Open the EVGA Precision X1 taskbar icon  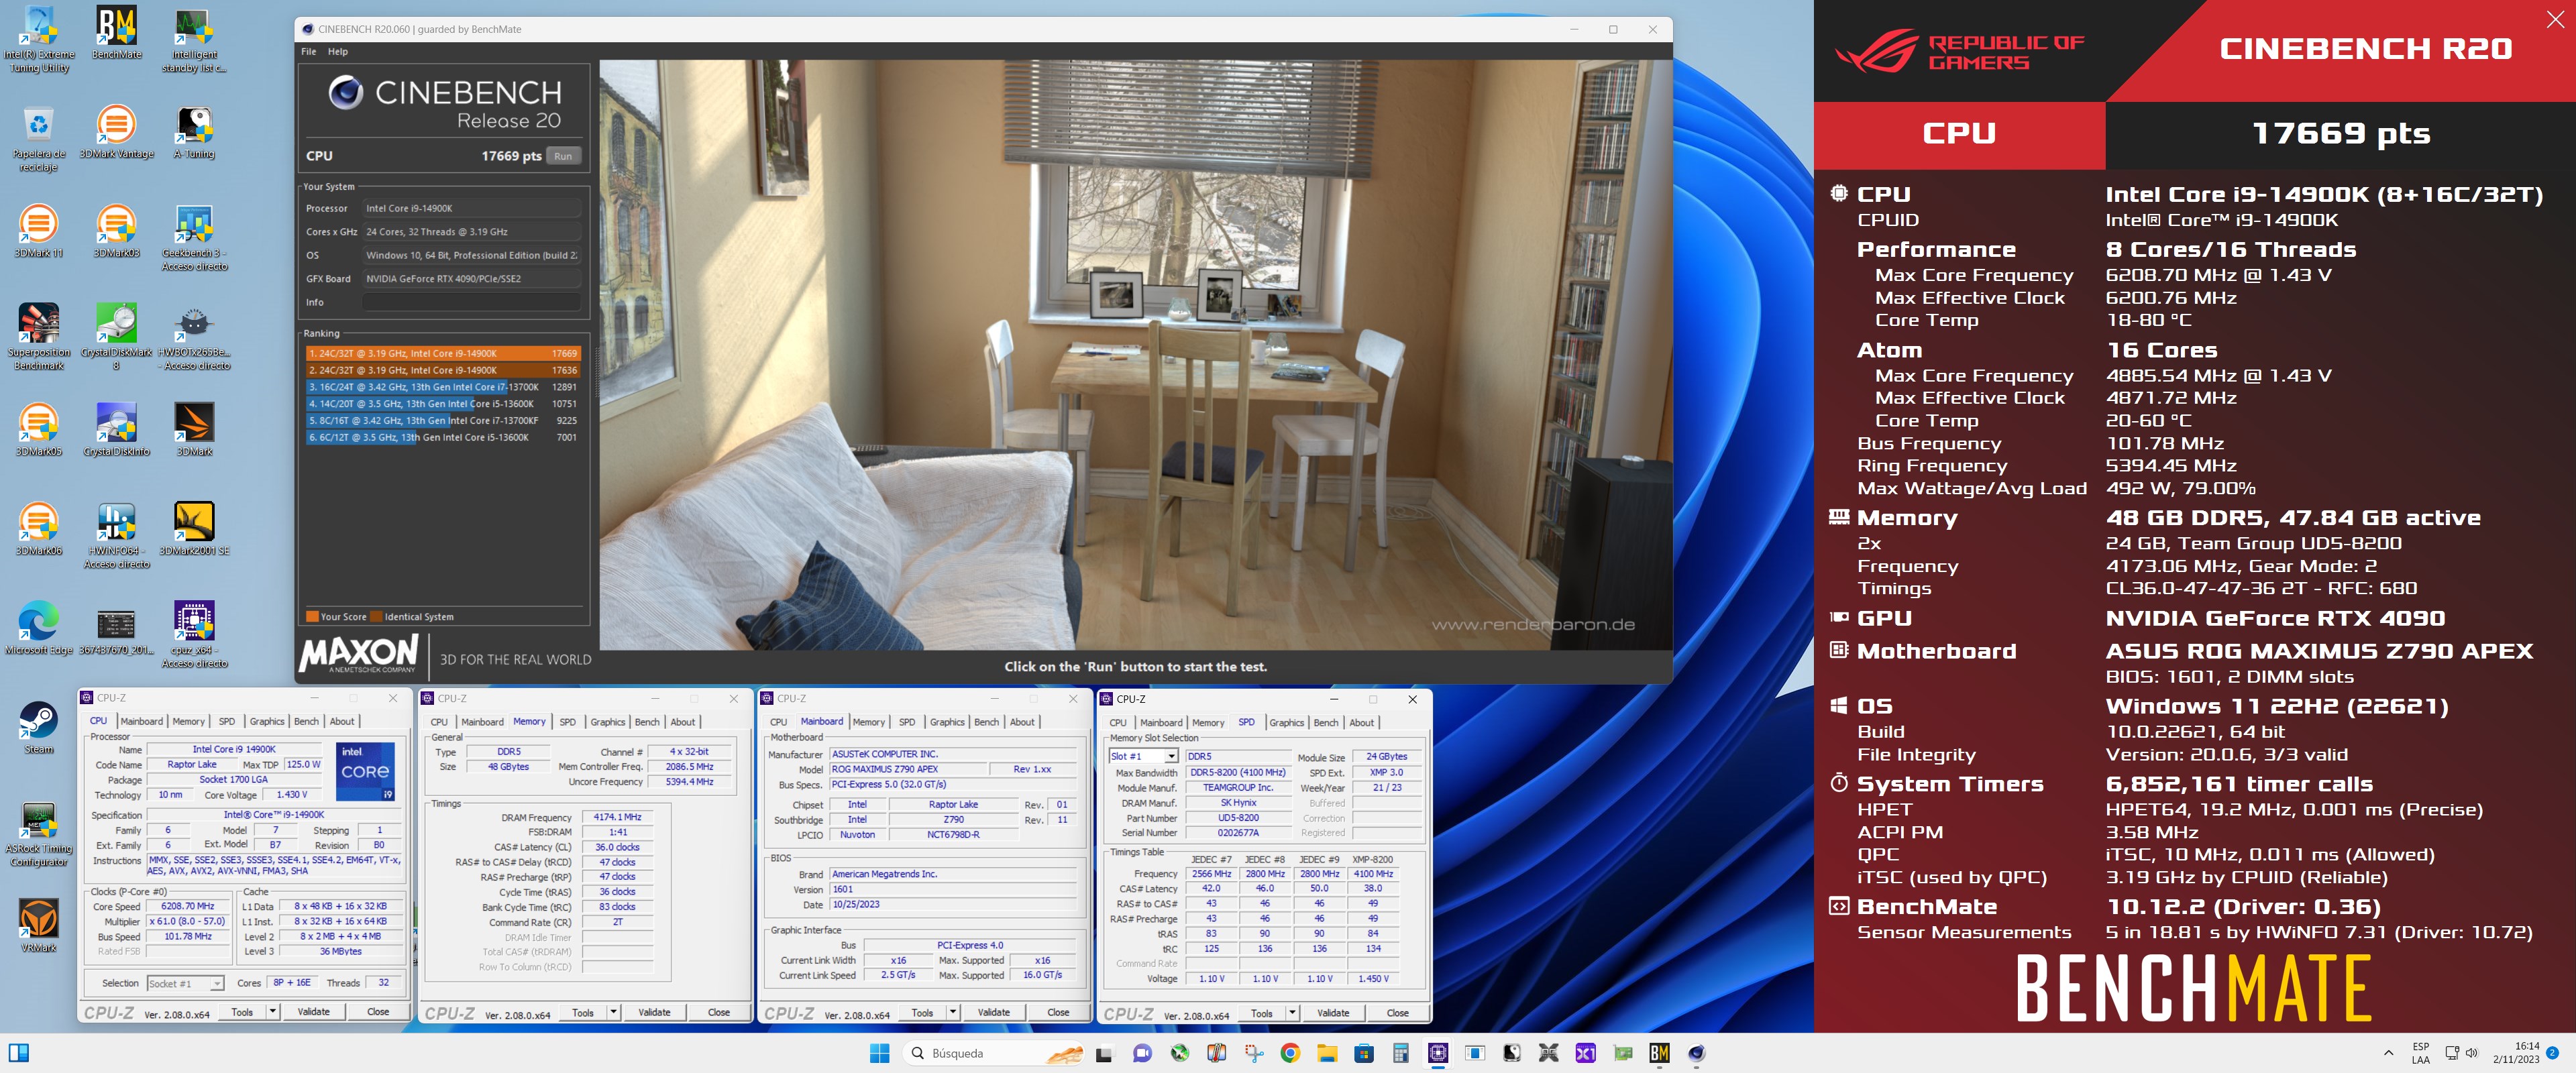point(1586,1052)
